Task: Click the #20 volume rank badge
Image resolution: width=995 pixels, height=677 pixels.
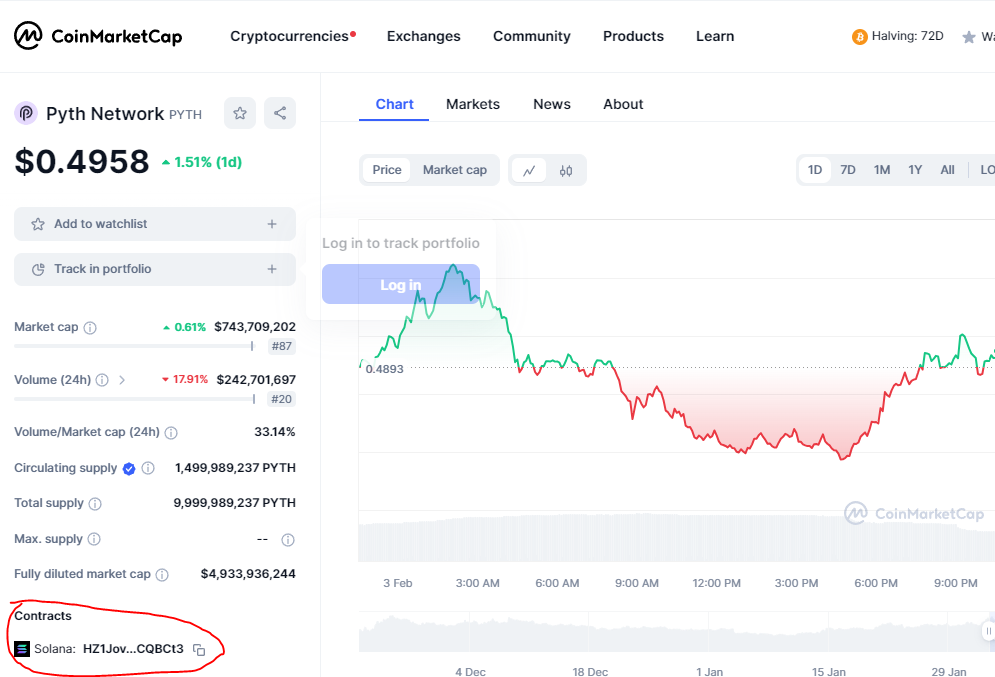Action: [x=282, y=399]
